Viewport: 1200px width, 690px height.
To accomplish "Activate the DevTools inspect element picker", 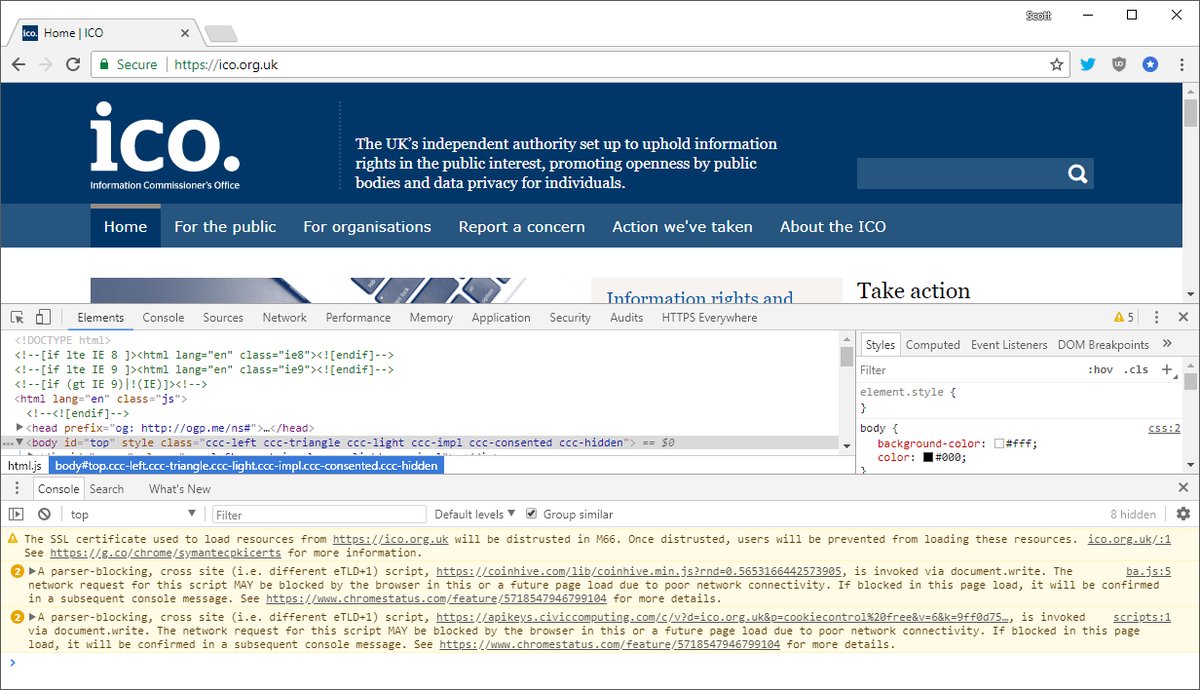I will [x=17, y=317].
